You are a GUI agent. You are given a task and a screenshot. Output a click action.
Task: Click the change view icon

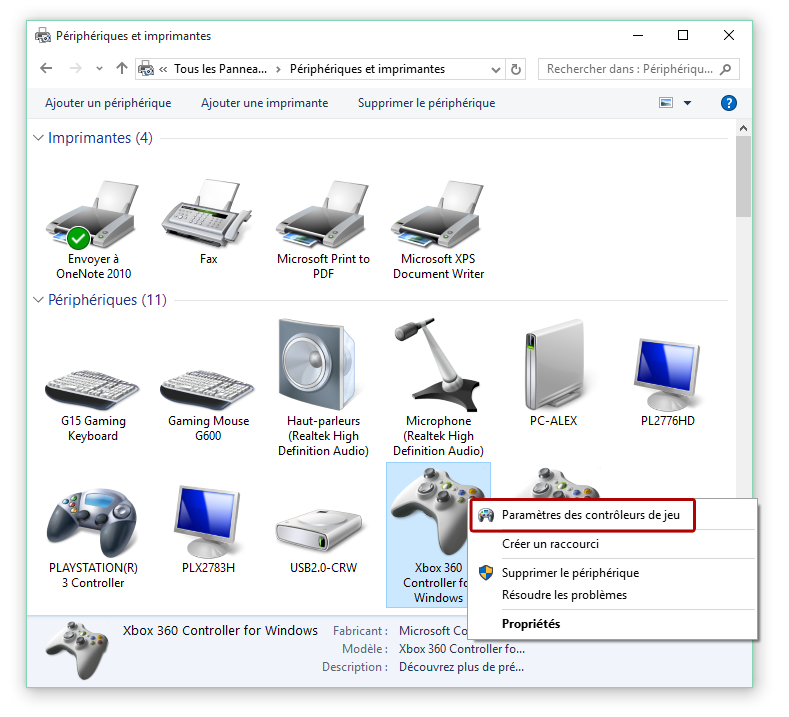coord(666,103)
